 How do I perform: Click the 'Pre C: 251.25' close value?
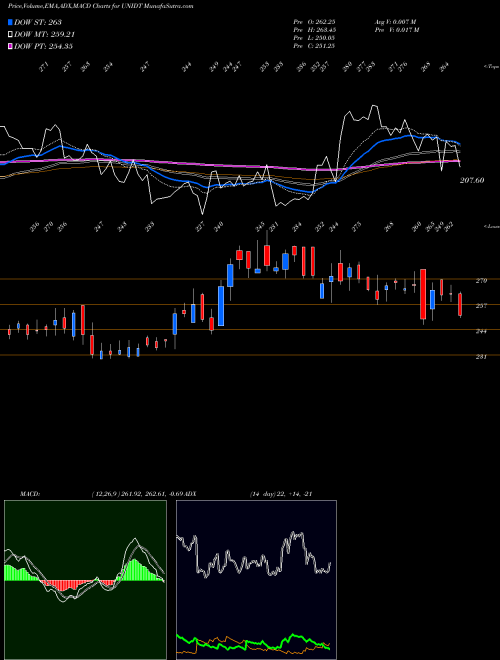314,46
